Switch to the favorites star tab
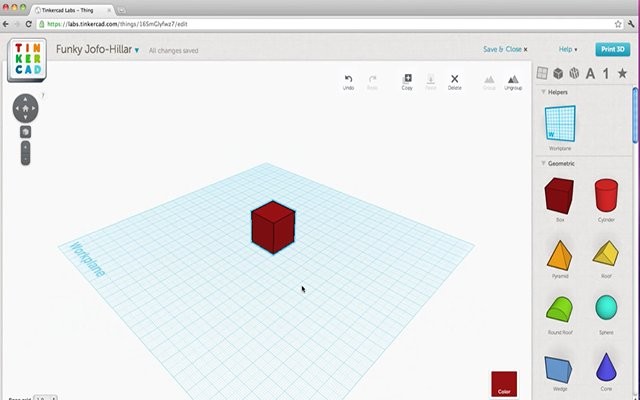 point(622,73)
